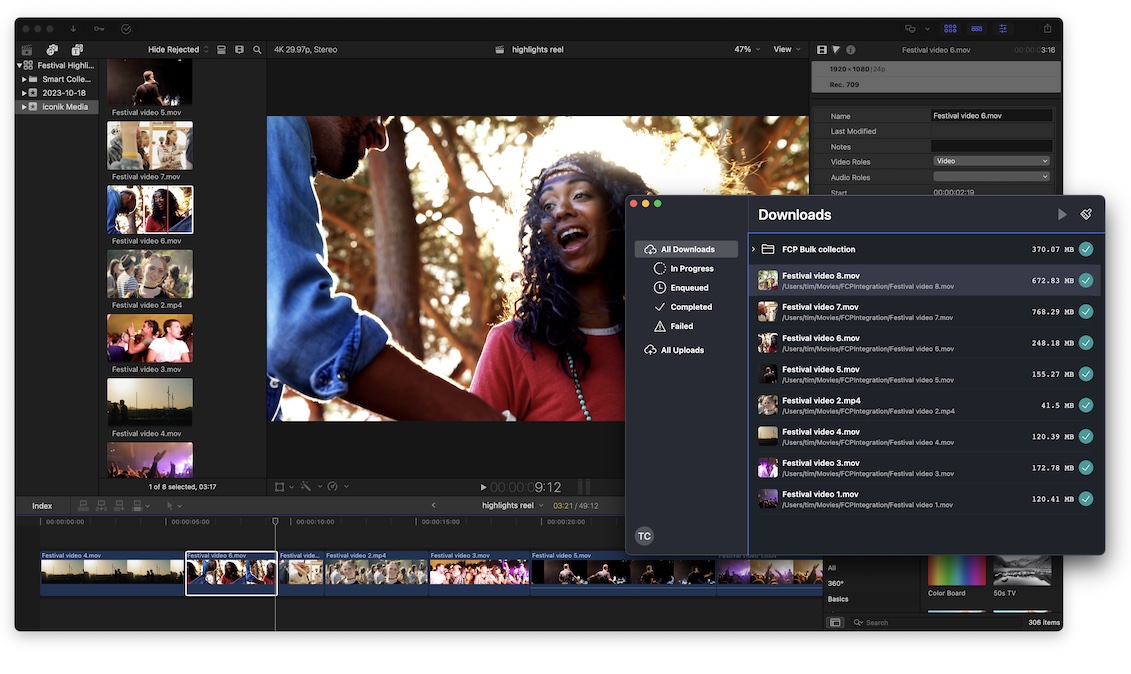
Task: Select the Festival video 6.mov clip in the timeline
Action: click(231, 573)
